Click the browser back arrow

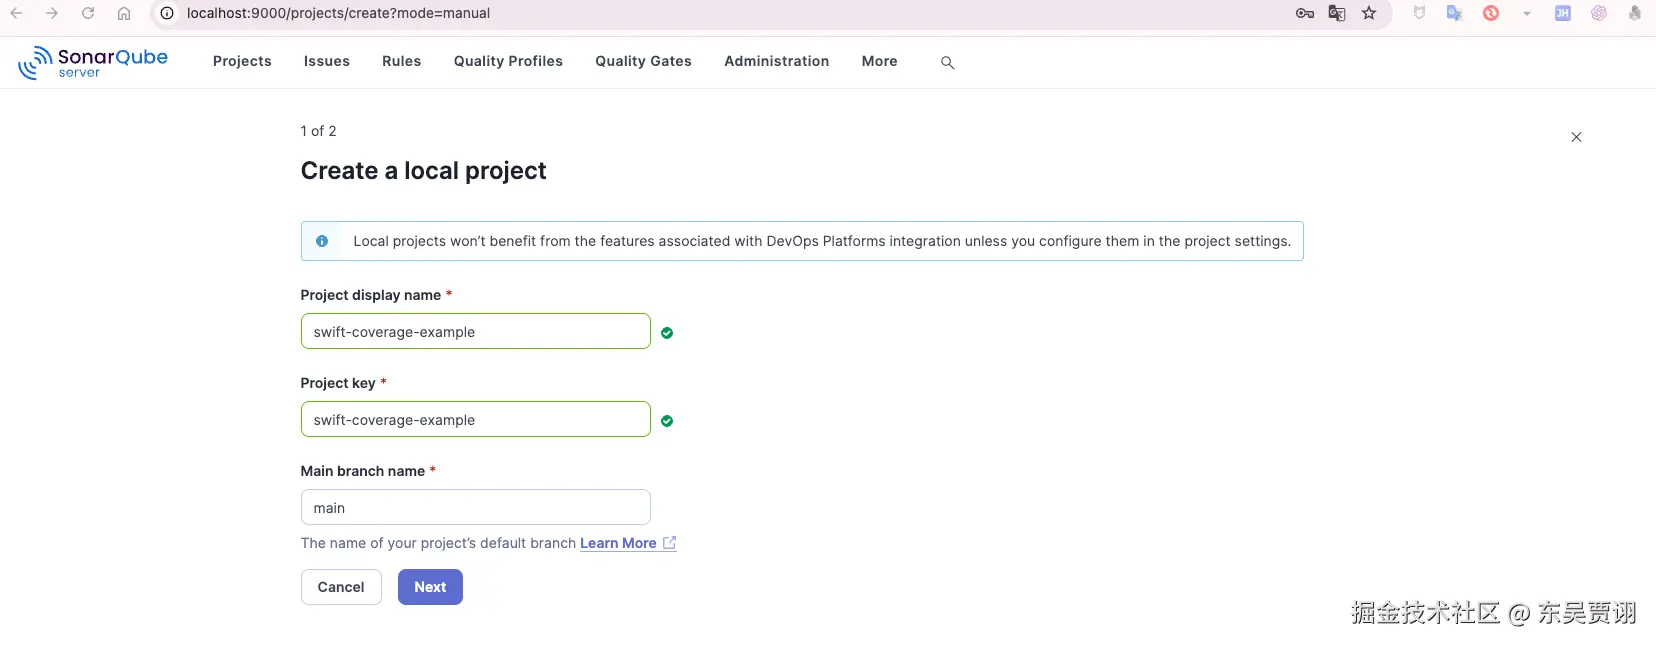[x=16, y=13]
